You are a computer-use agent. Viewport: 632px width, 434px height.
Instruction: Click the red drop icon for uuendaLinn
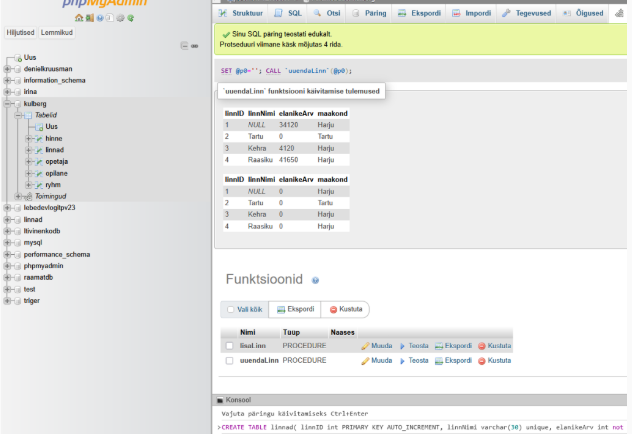482,360
